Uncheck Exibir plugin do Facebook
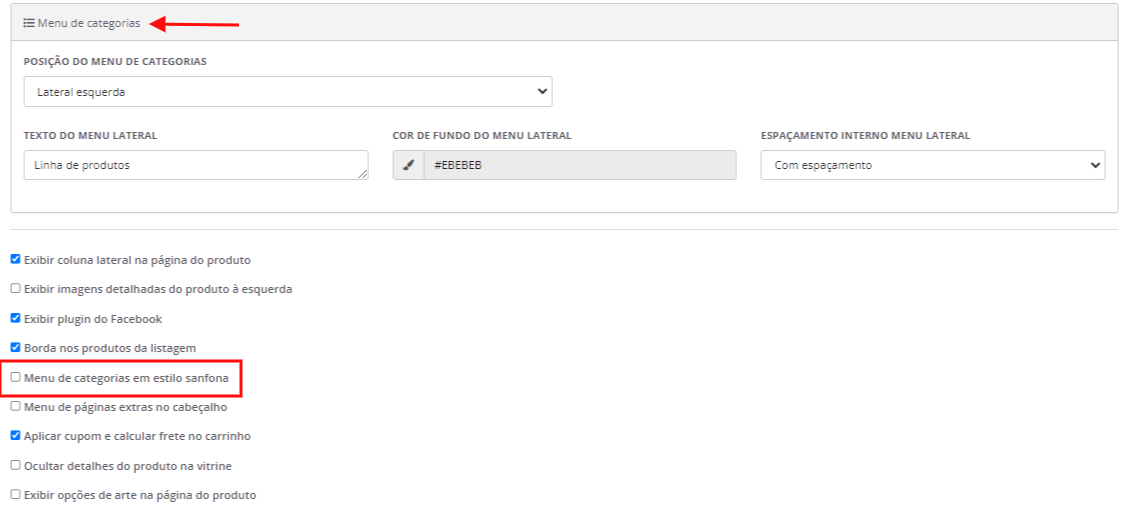This screenshot has height=505, width=1129. point(15,318)
